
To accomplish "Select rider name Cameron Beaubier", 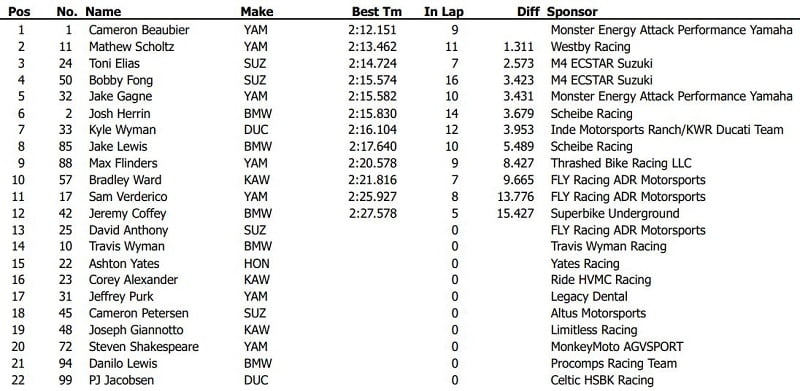I will (139, 30).
